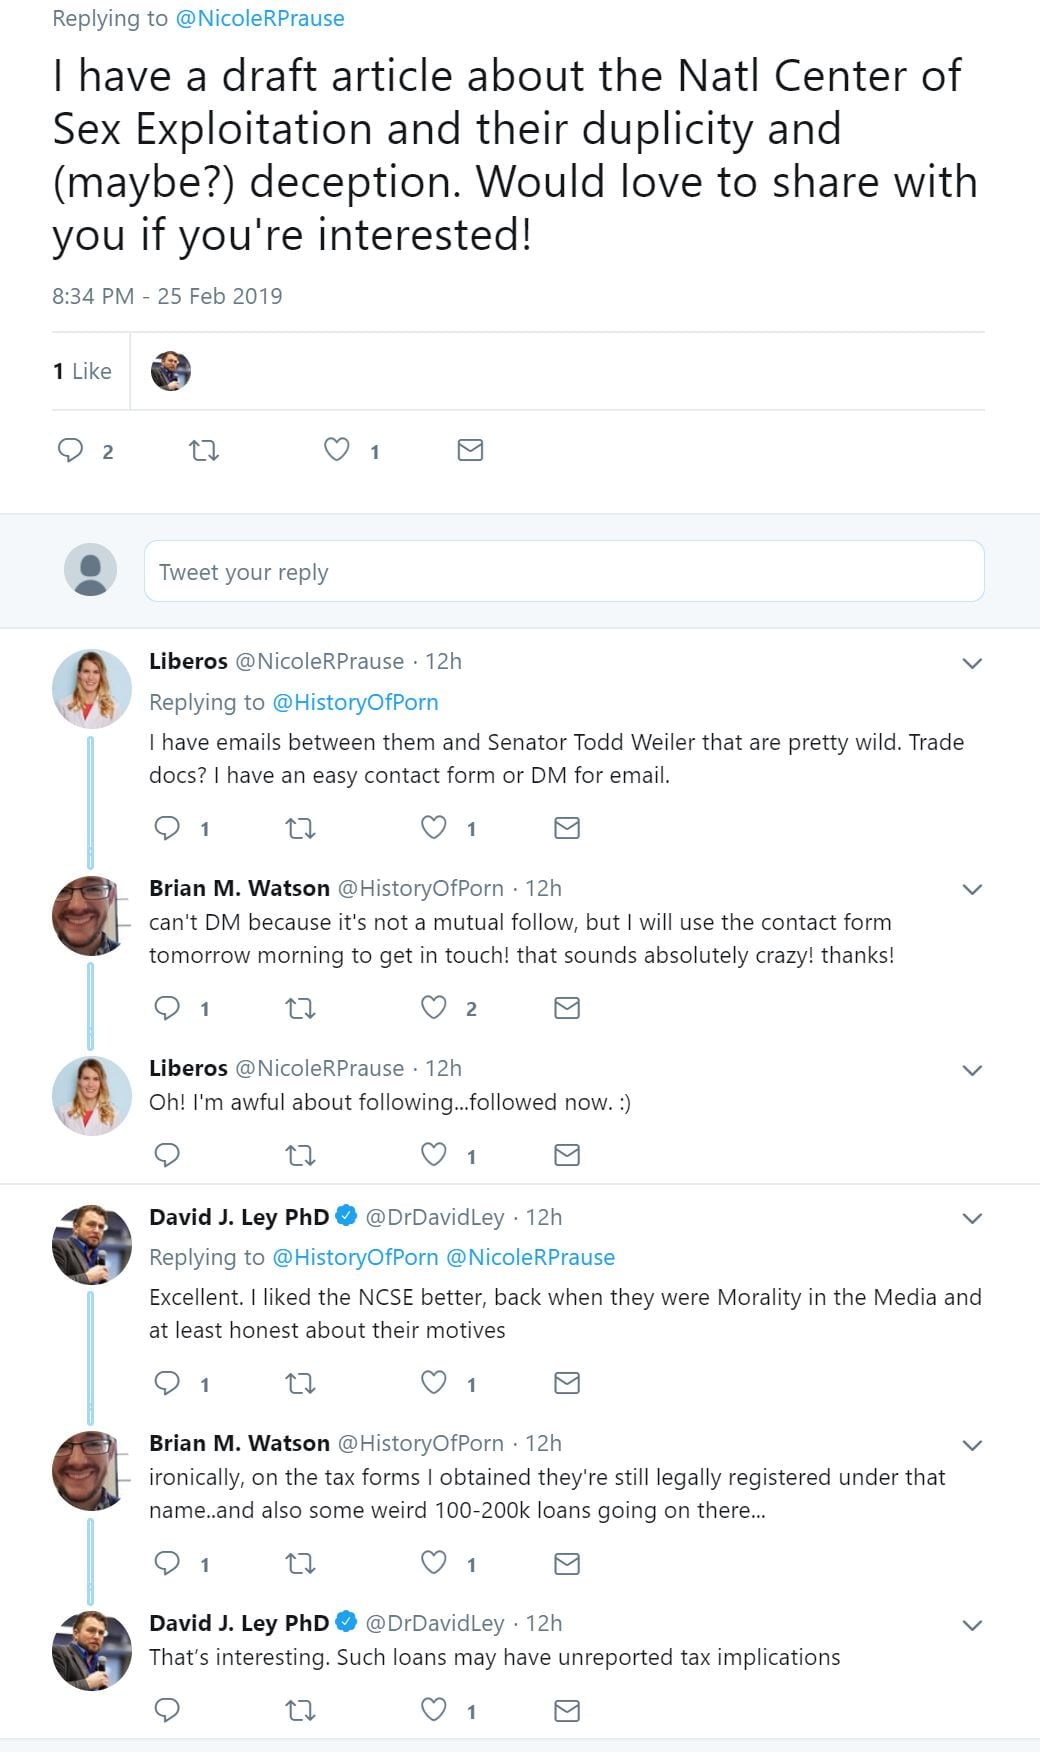Retweet the main draft article tweet
Screen dimensions: 1040x1752
point(204,451)
